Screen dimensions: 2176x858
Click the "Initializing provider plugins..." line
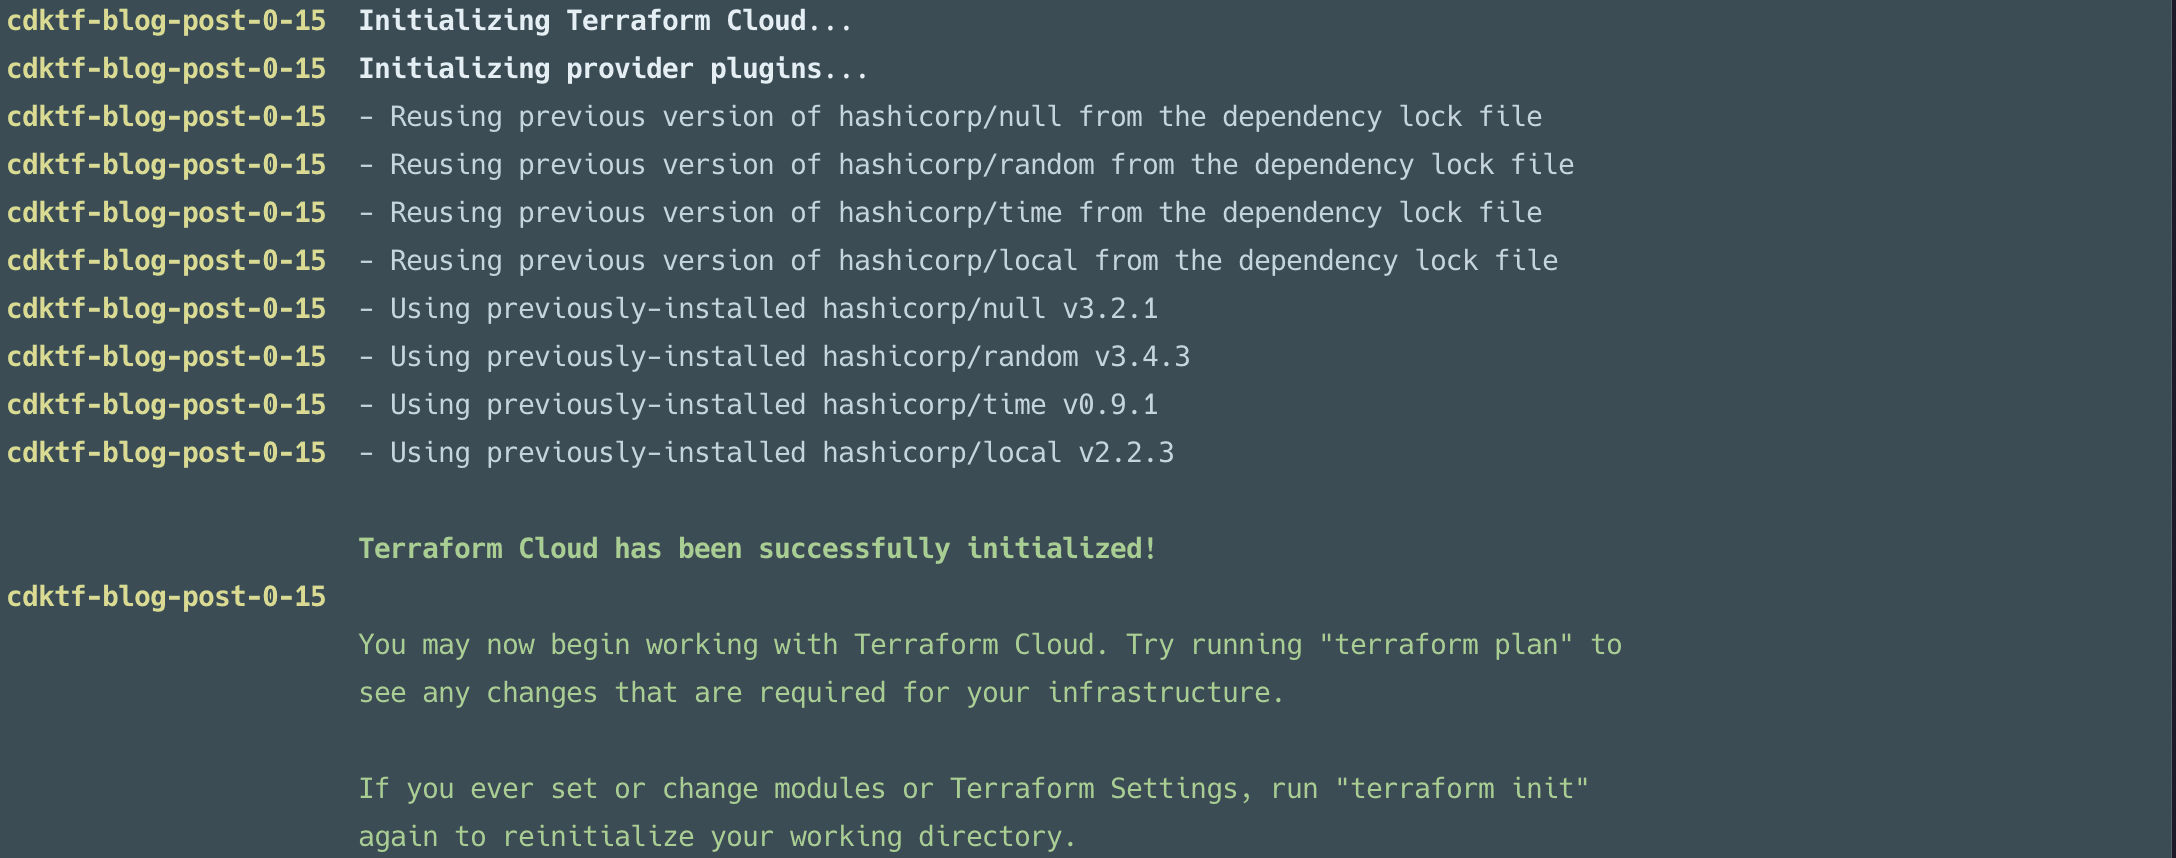(x=613, y=69)
